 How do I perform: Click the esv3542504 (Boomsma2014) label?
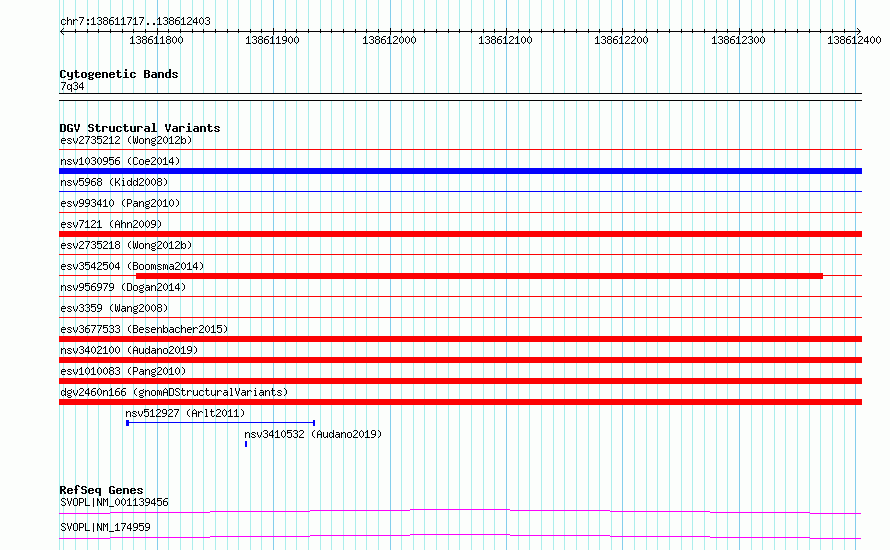coord(132,266)
